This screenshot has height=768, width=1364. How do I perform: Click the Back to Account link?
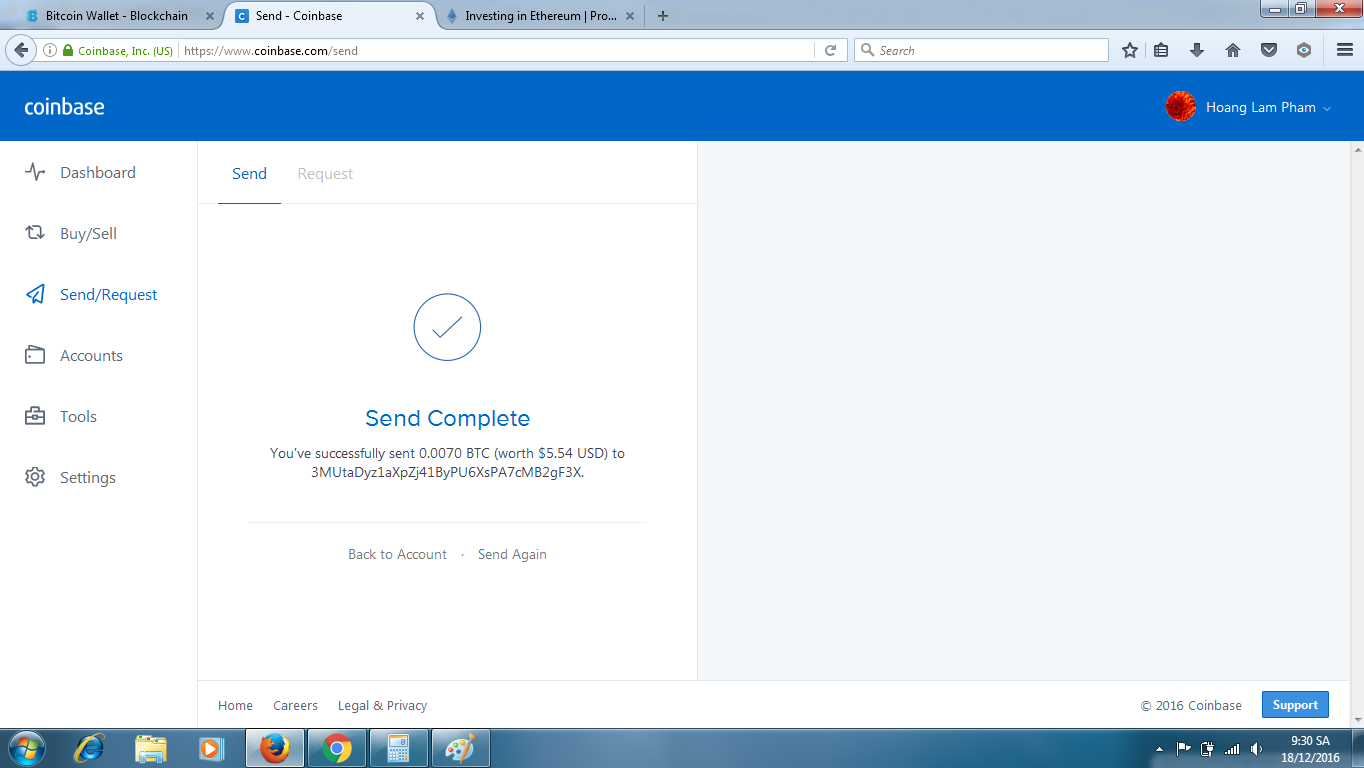pyautogui.click(x=397, y=554)
